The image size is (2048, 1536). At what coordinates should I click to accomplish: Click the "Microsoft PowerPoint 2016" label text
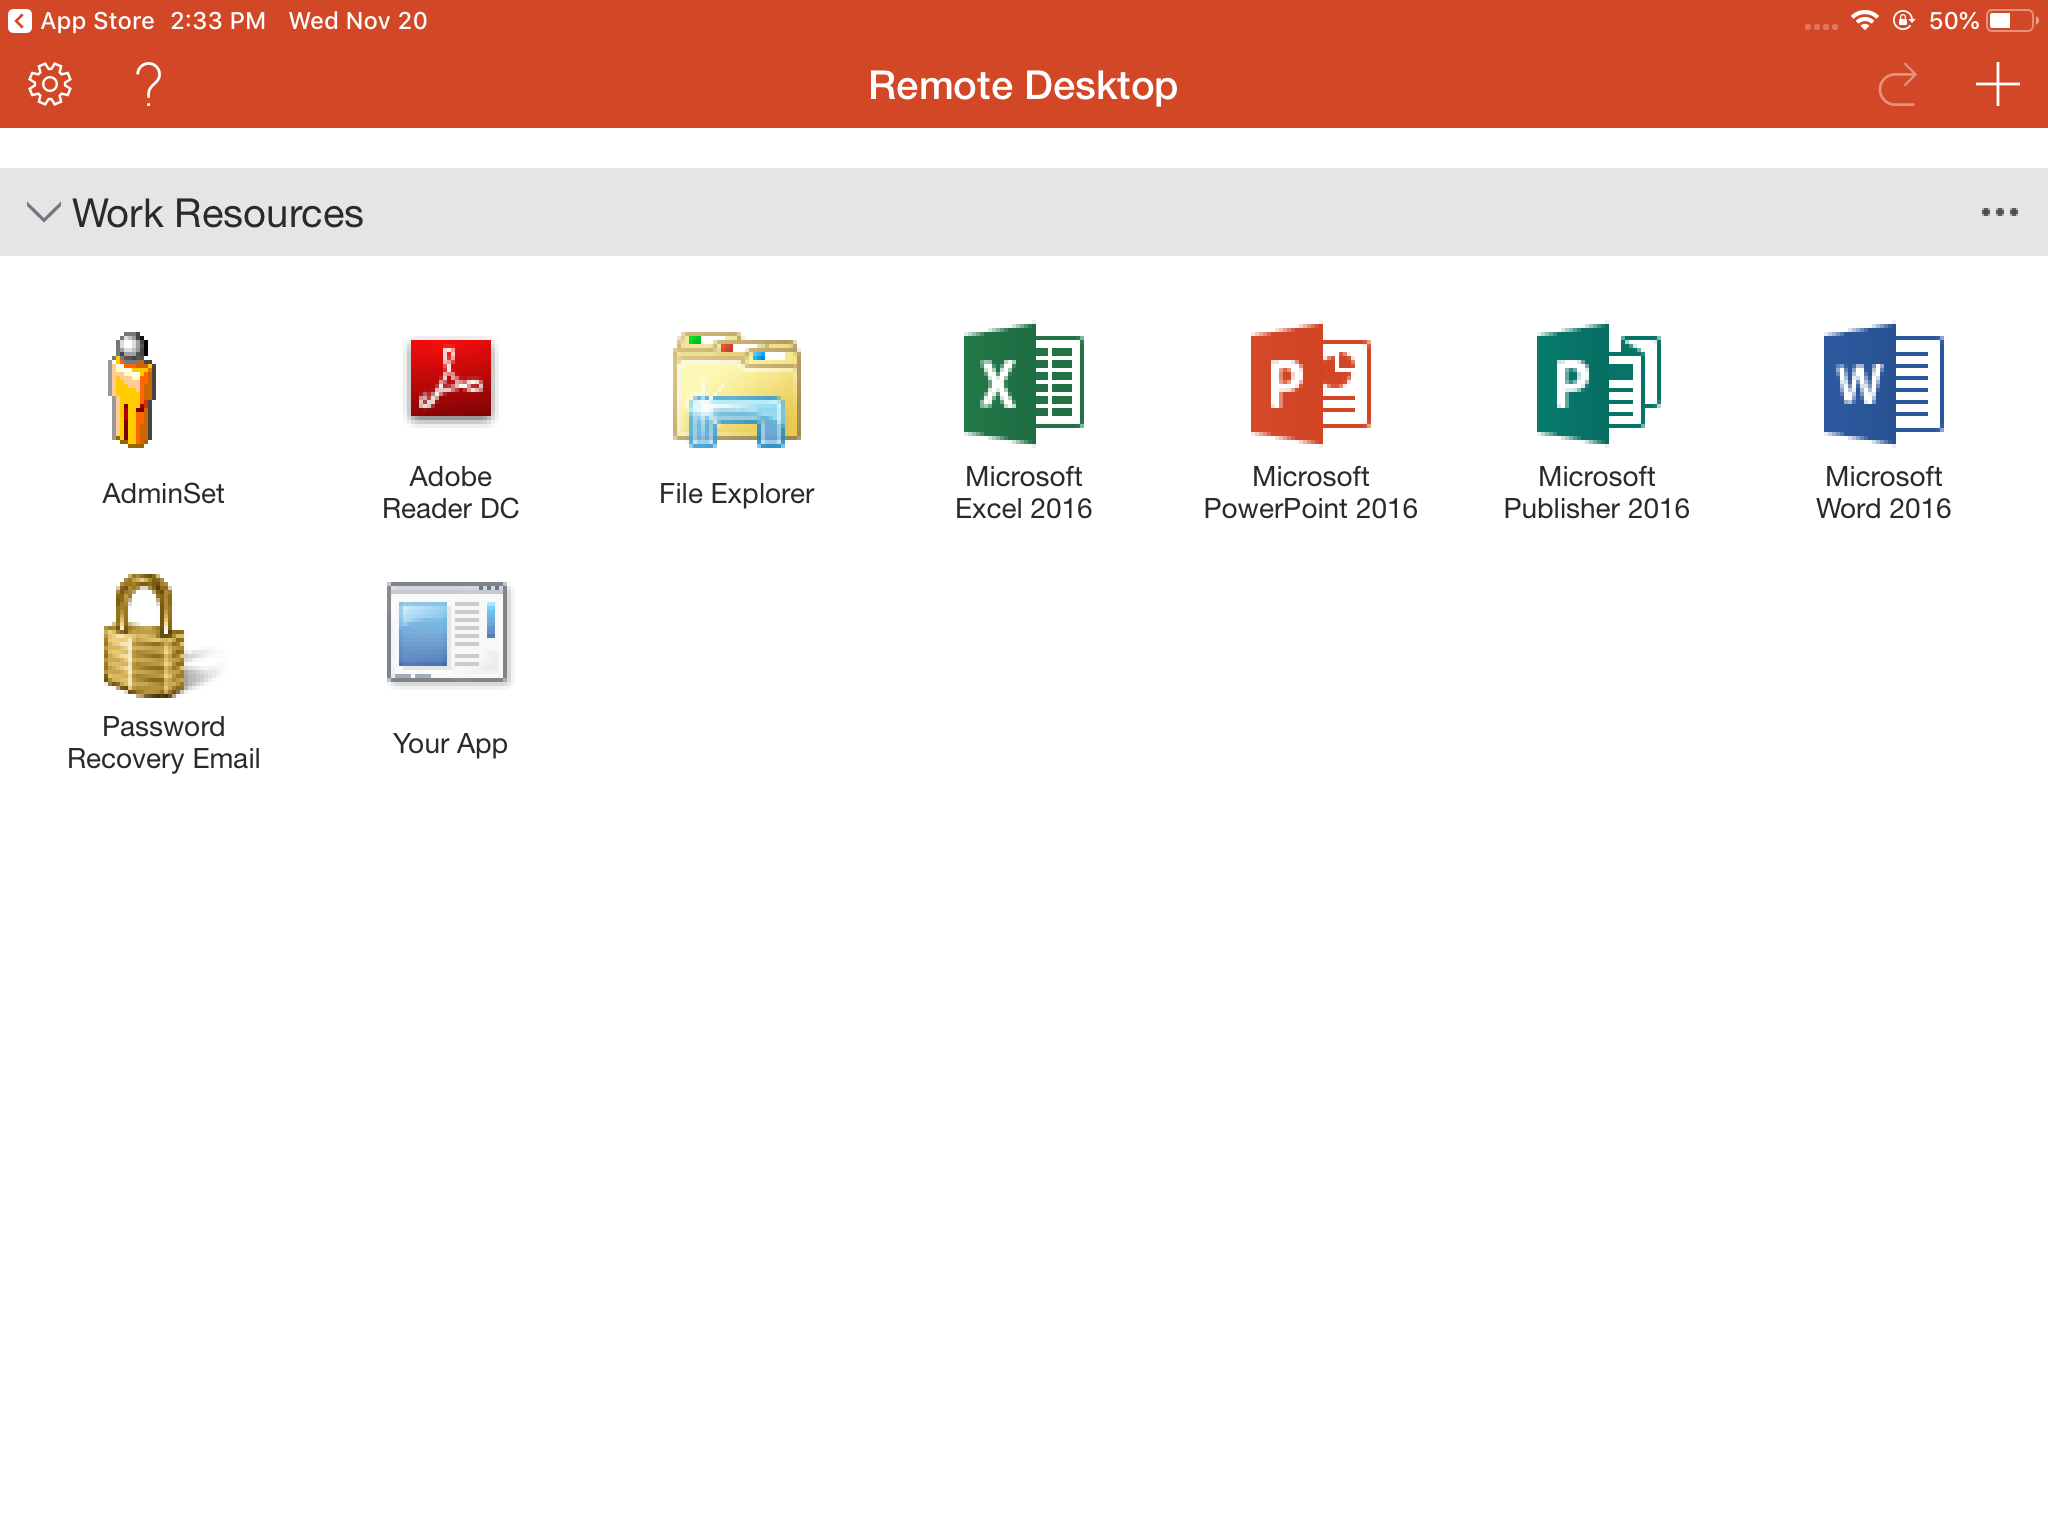[1310, 492]
